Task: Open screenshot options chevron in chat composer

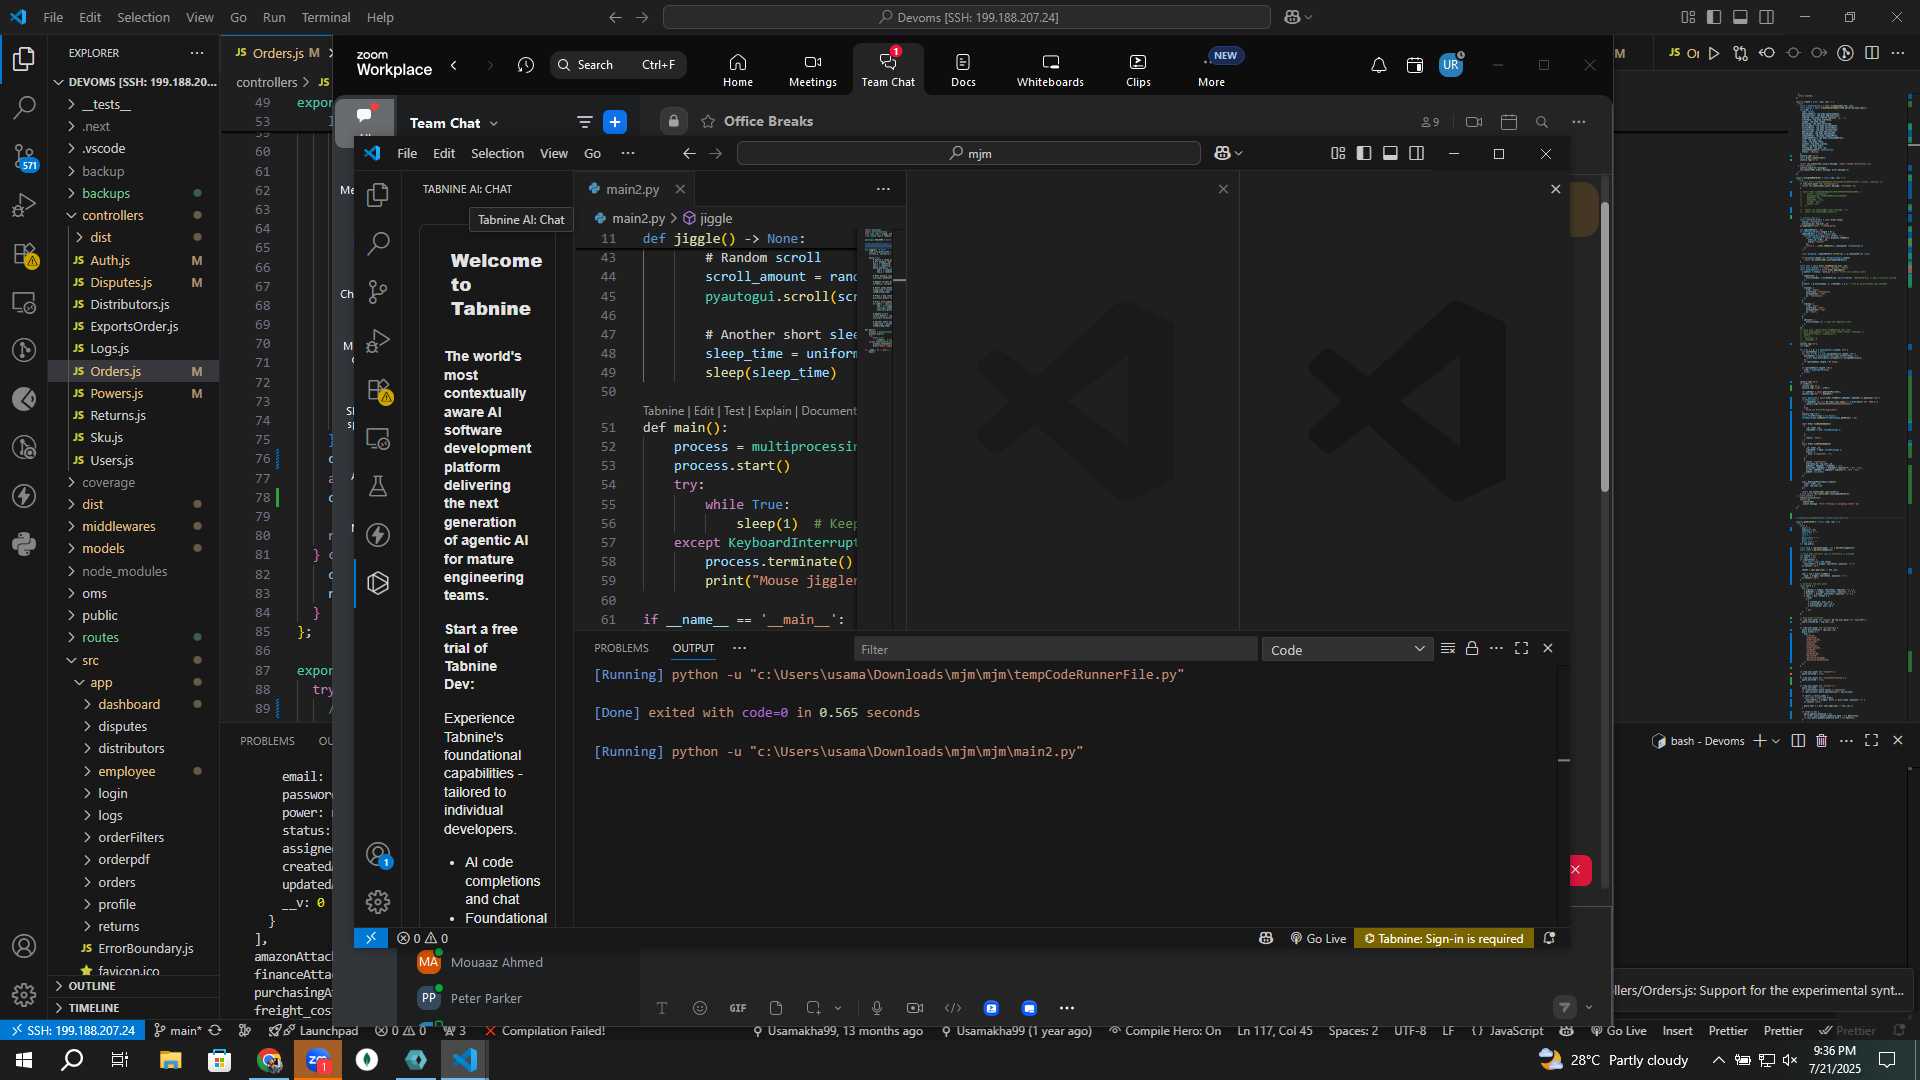Action: coord(838,1008)
